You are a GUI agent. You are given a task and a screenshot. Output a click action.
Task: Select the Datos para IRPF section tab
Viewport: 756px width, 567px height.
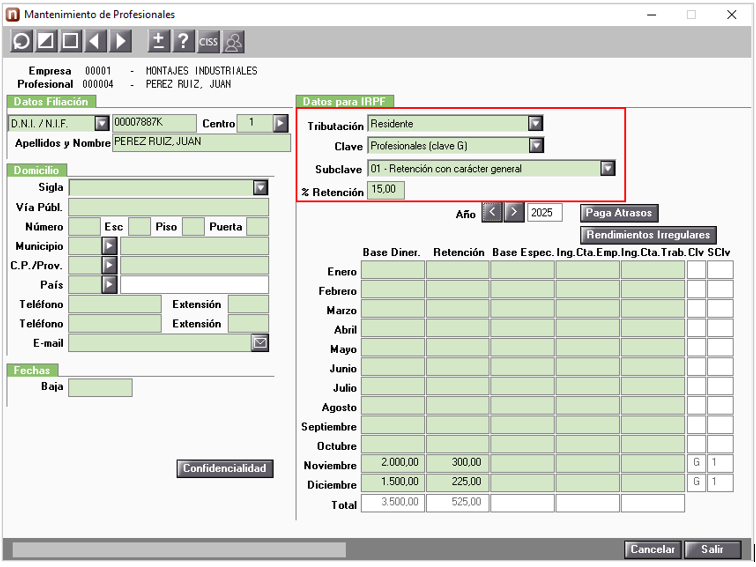tap(345, 102)
